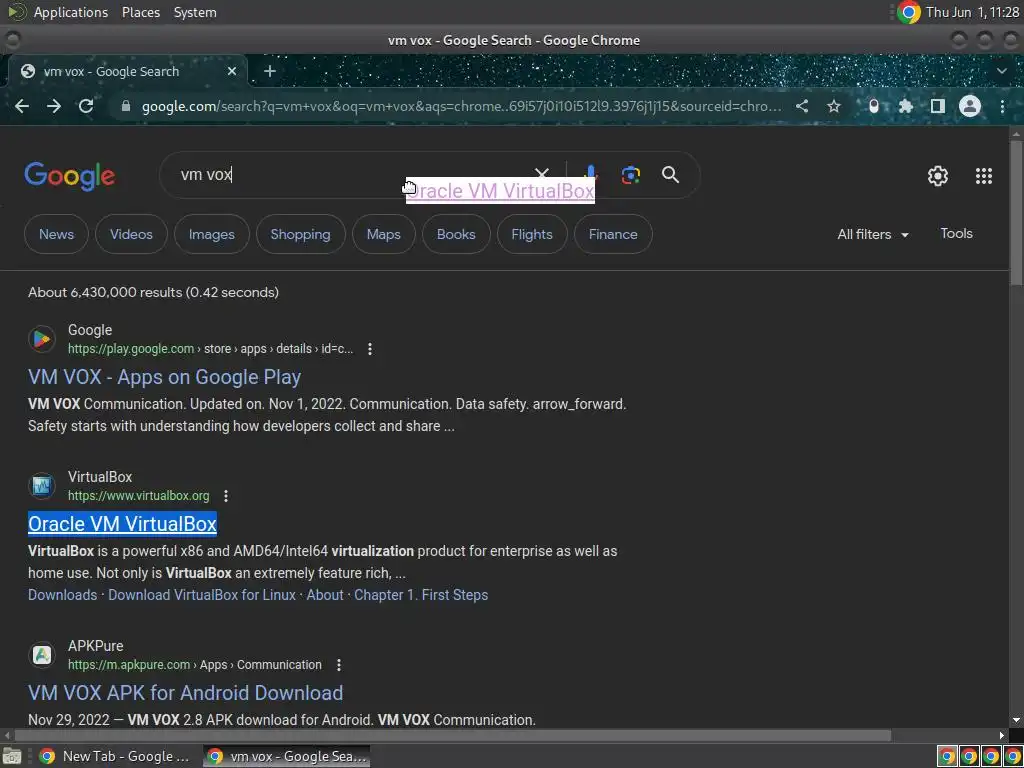Viewport: 1024px width, 768px height.
Task: Switch to New Tab - Google taskbar window
Action: tap(114, 756)
